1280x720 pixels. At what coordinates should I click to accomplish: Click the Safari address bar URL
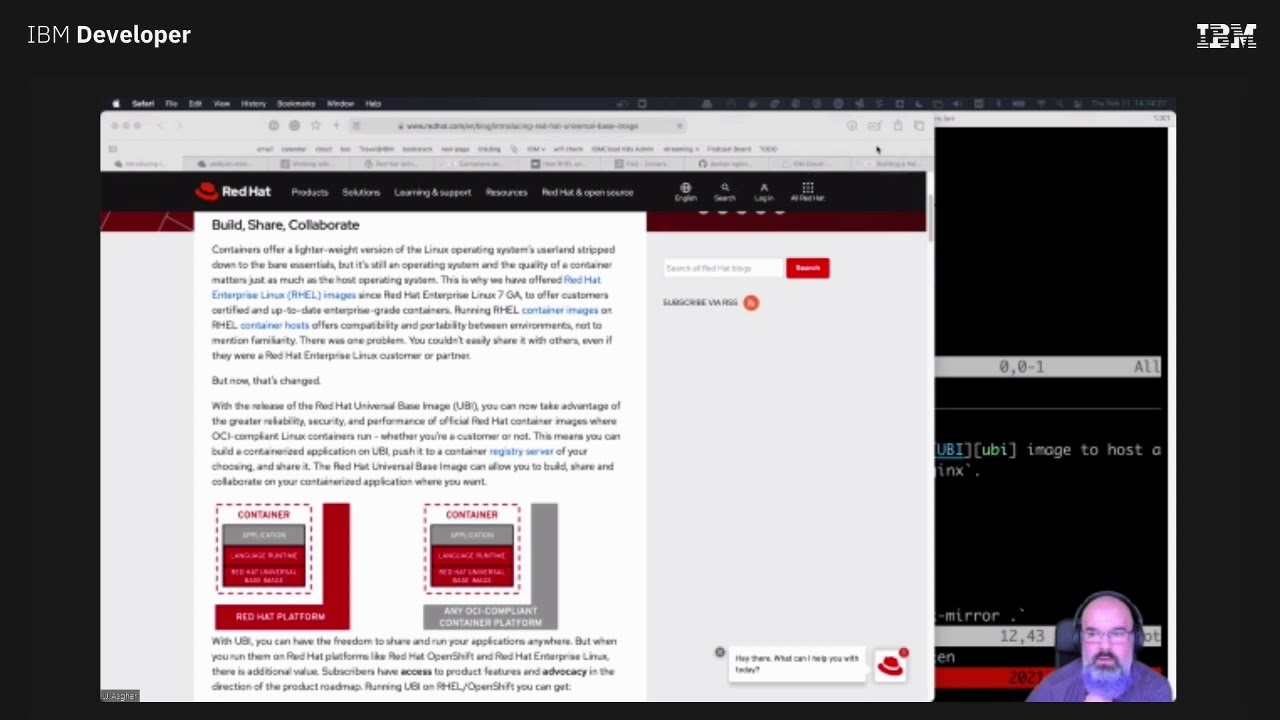[518, 126]
